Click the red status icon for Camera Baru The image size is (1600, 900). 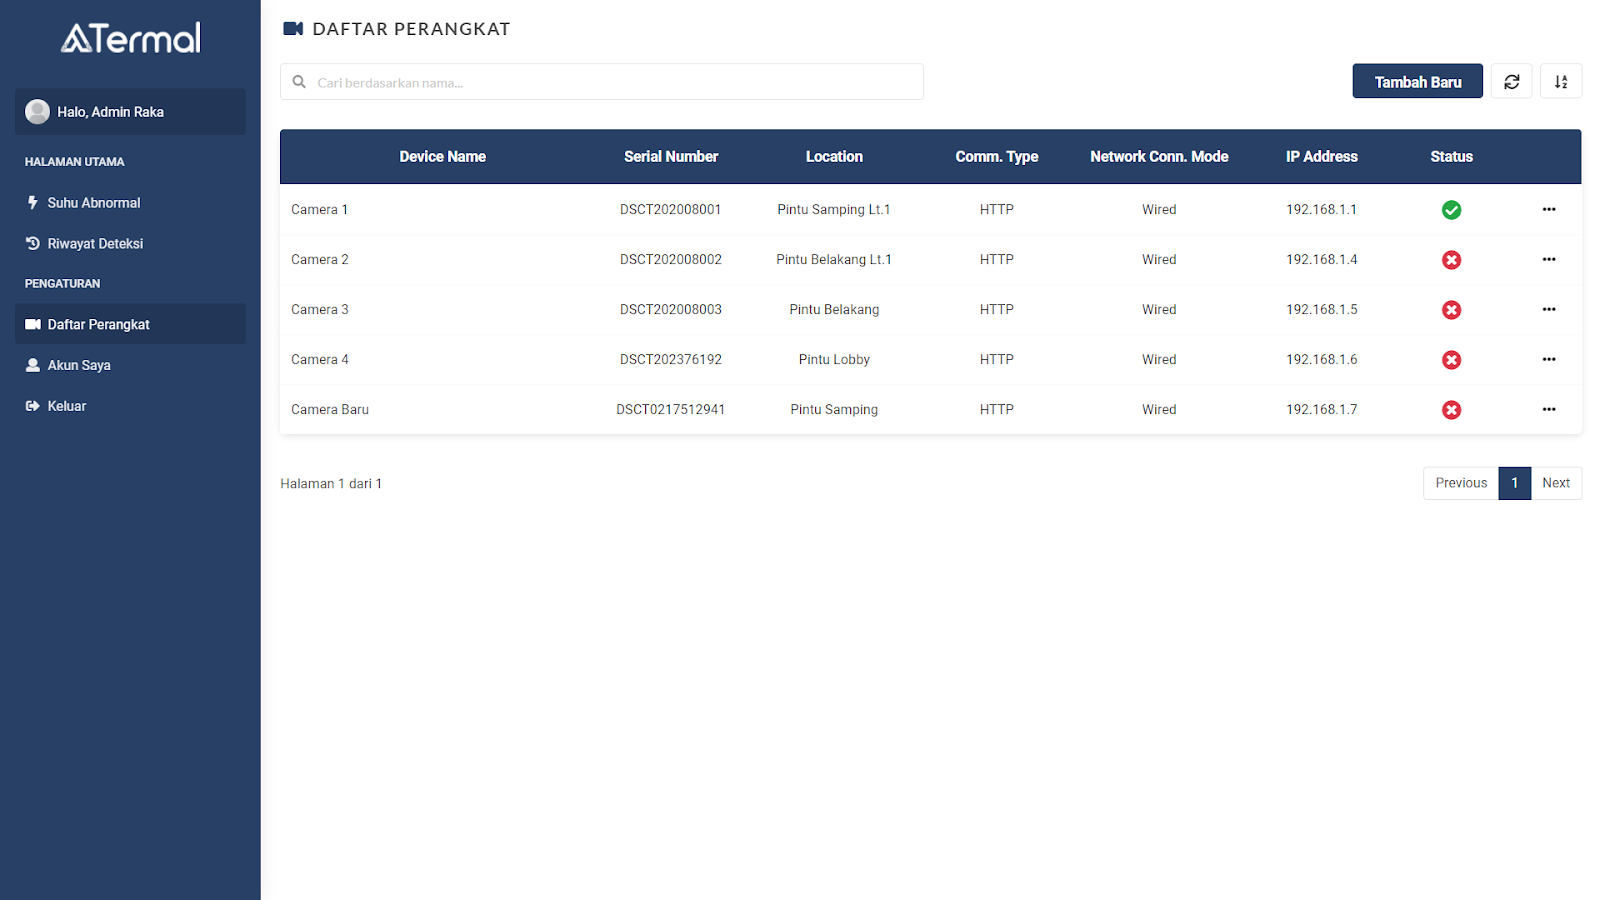tap(1451, 410)
